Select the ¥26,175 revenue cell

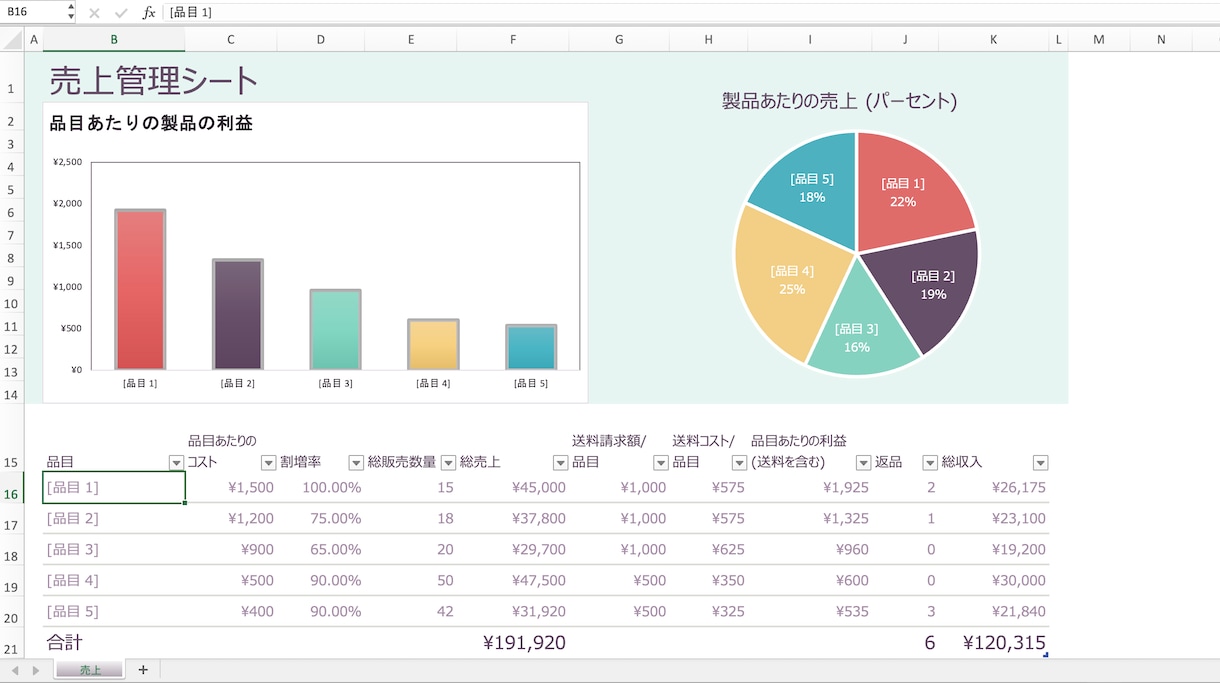[x=994, y=487]
